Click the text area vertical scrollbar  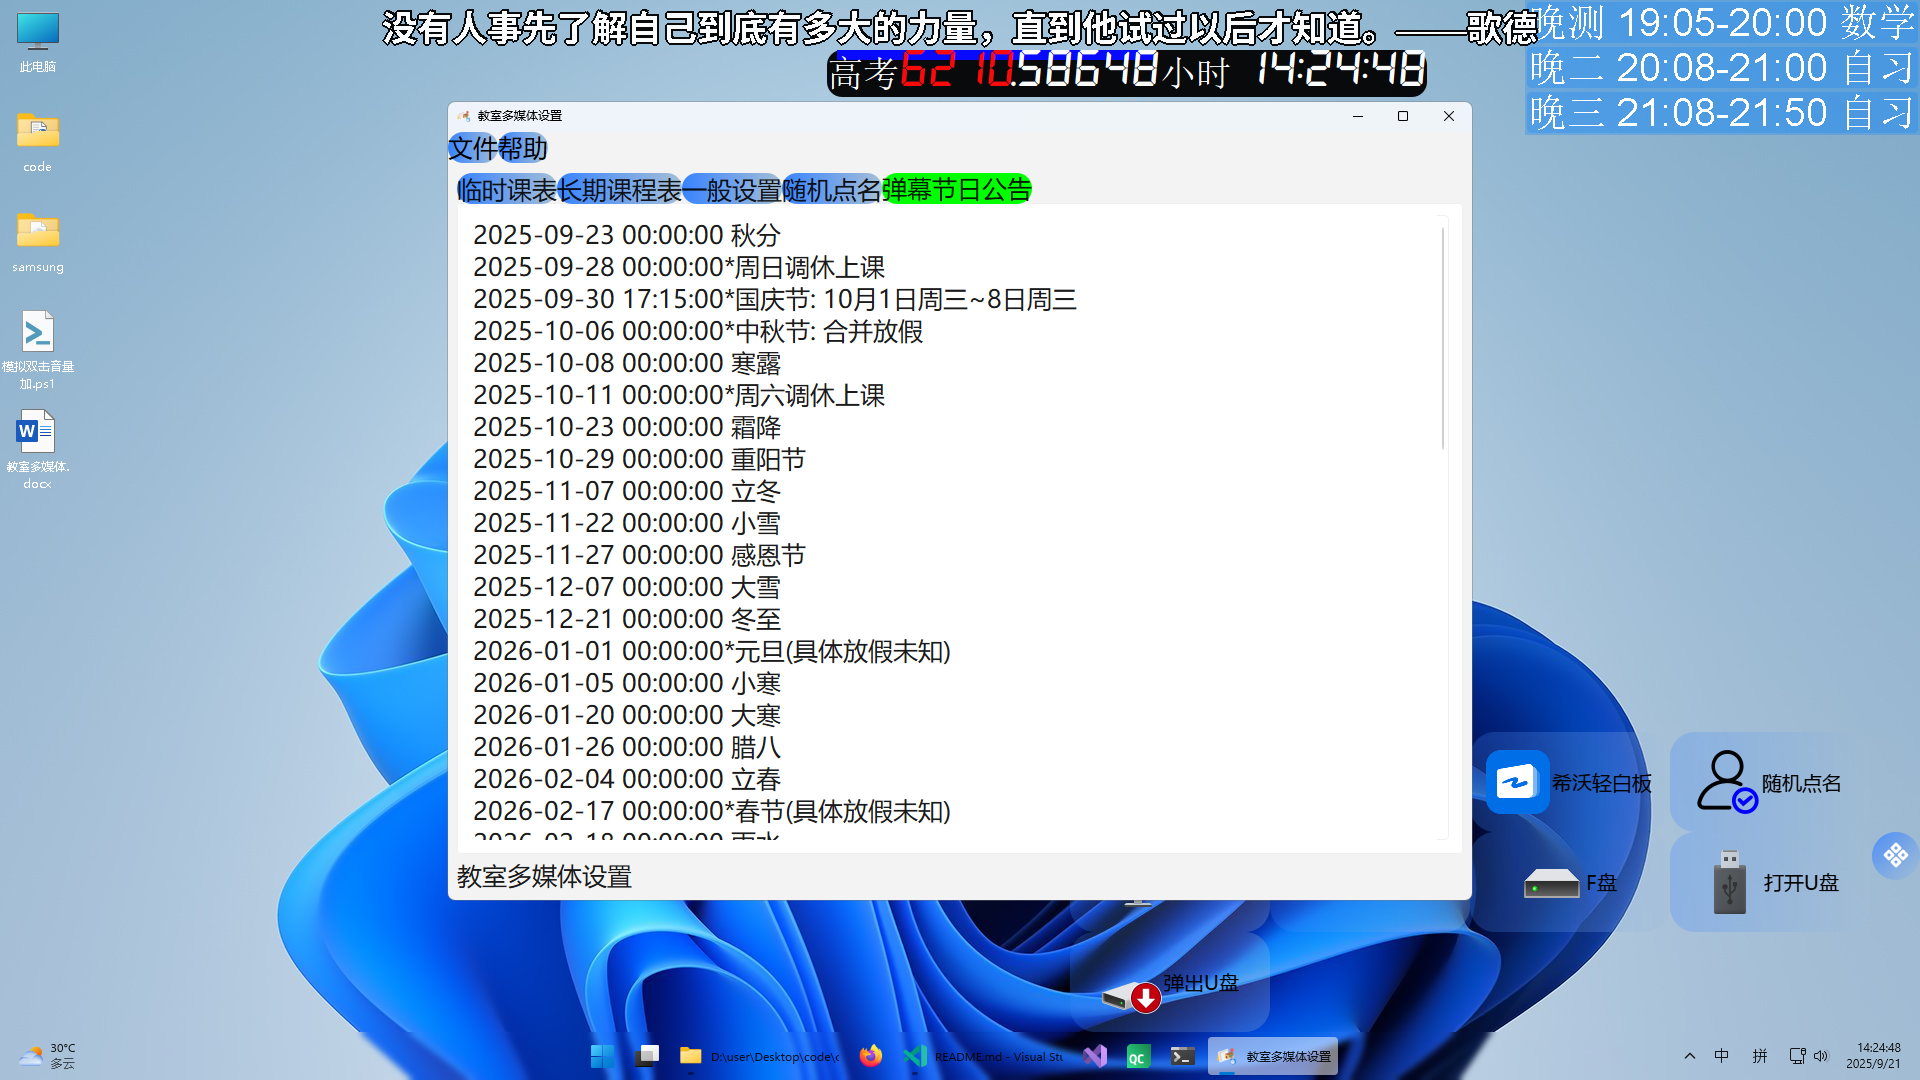[x=1442, y=340]
